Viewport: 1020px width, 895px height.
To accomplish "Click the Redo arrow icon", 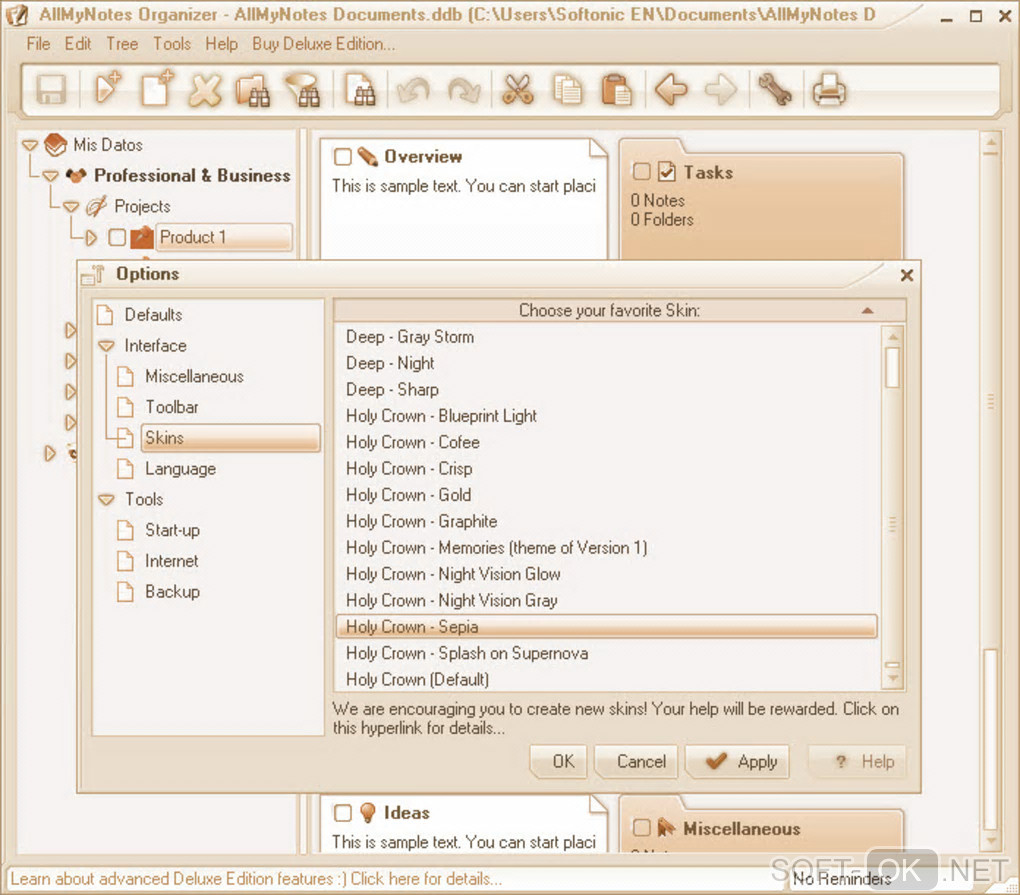I will (464, 90).
